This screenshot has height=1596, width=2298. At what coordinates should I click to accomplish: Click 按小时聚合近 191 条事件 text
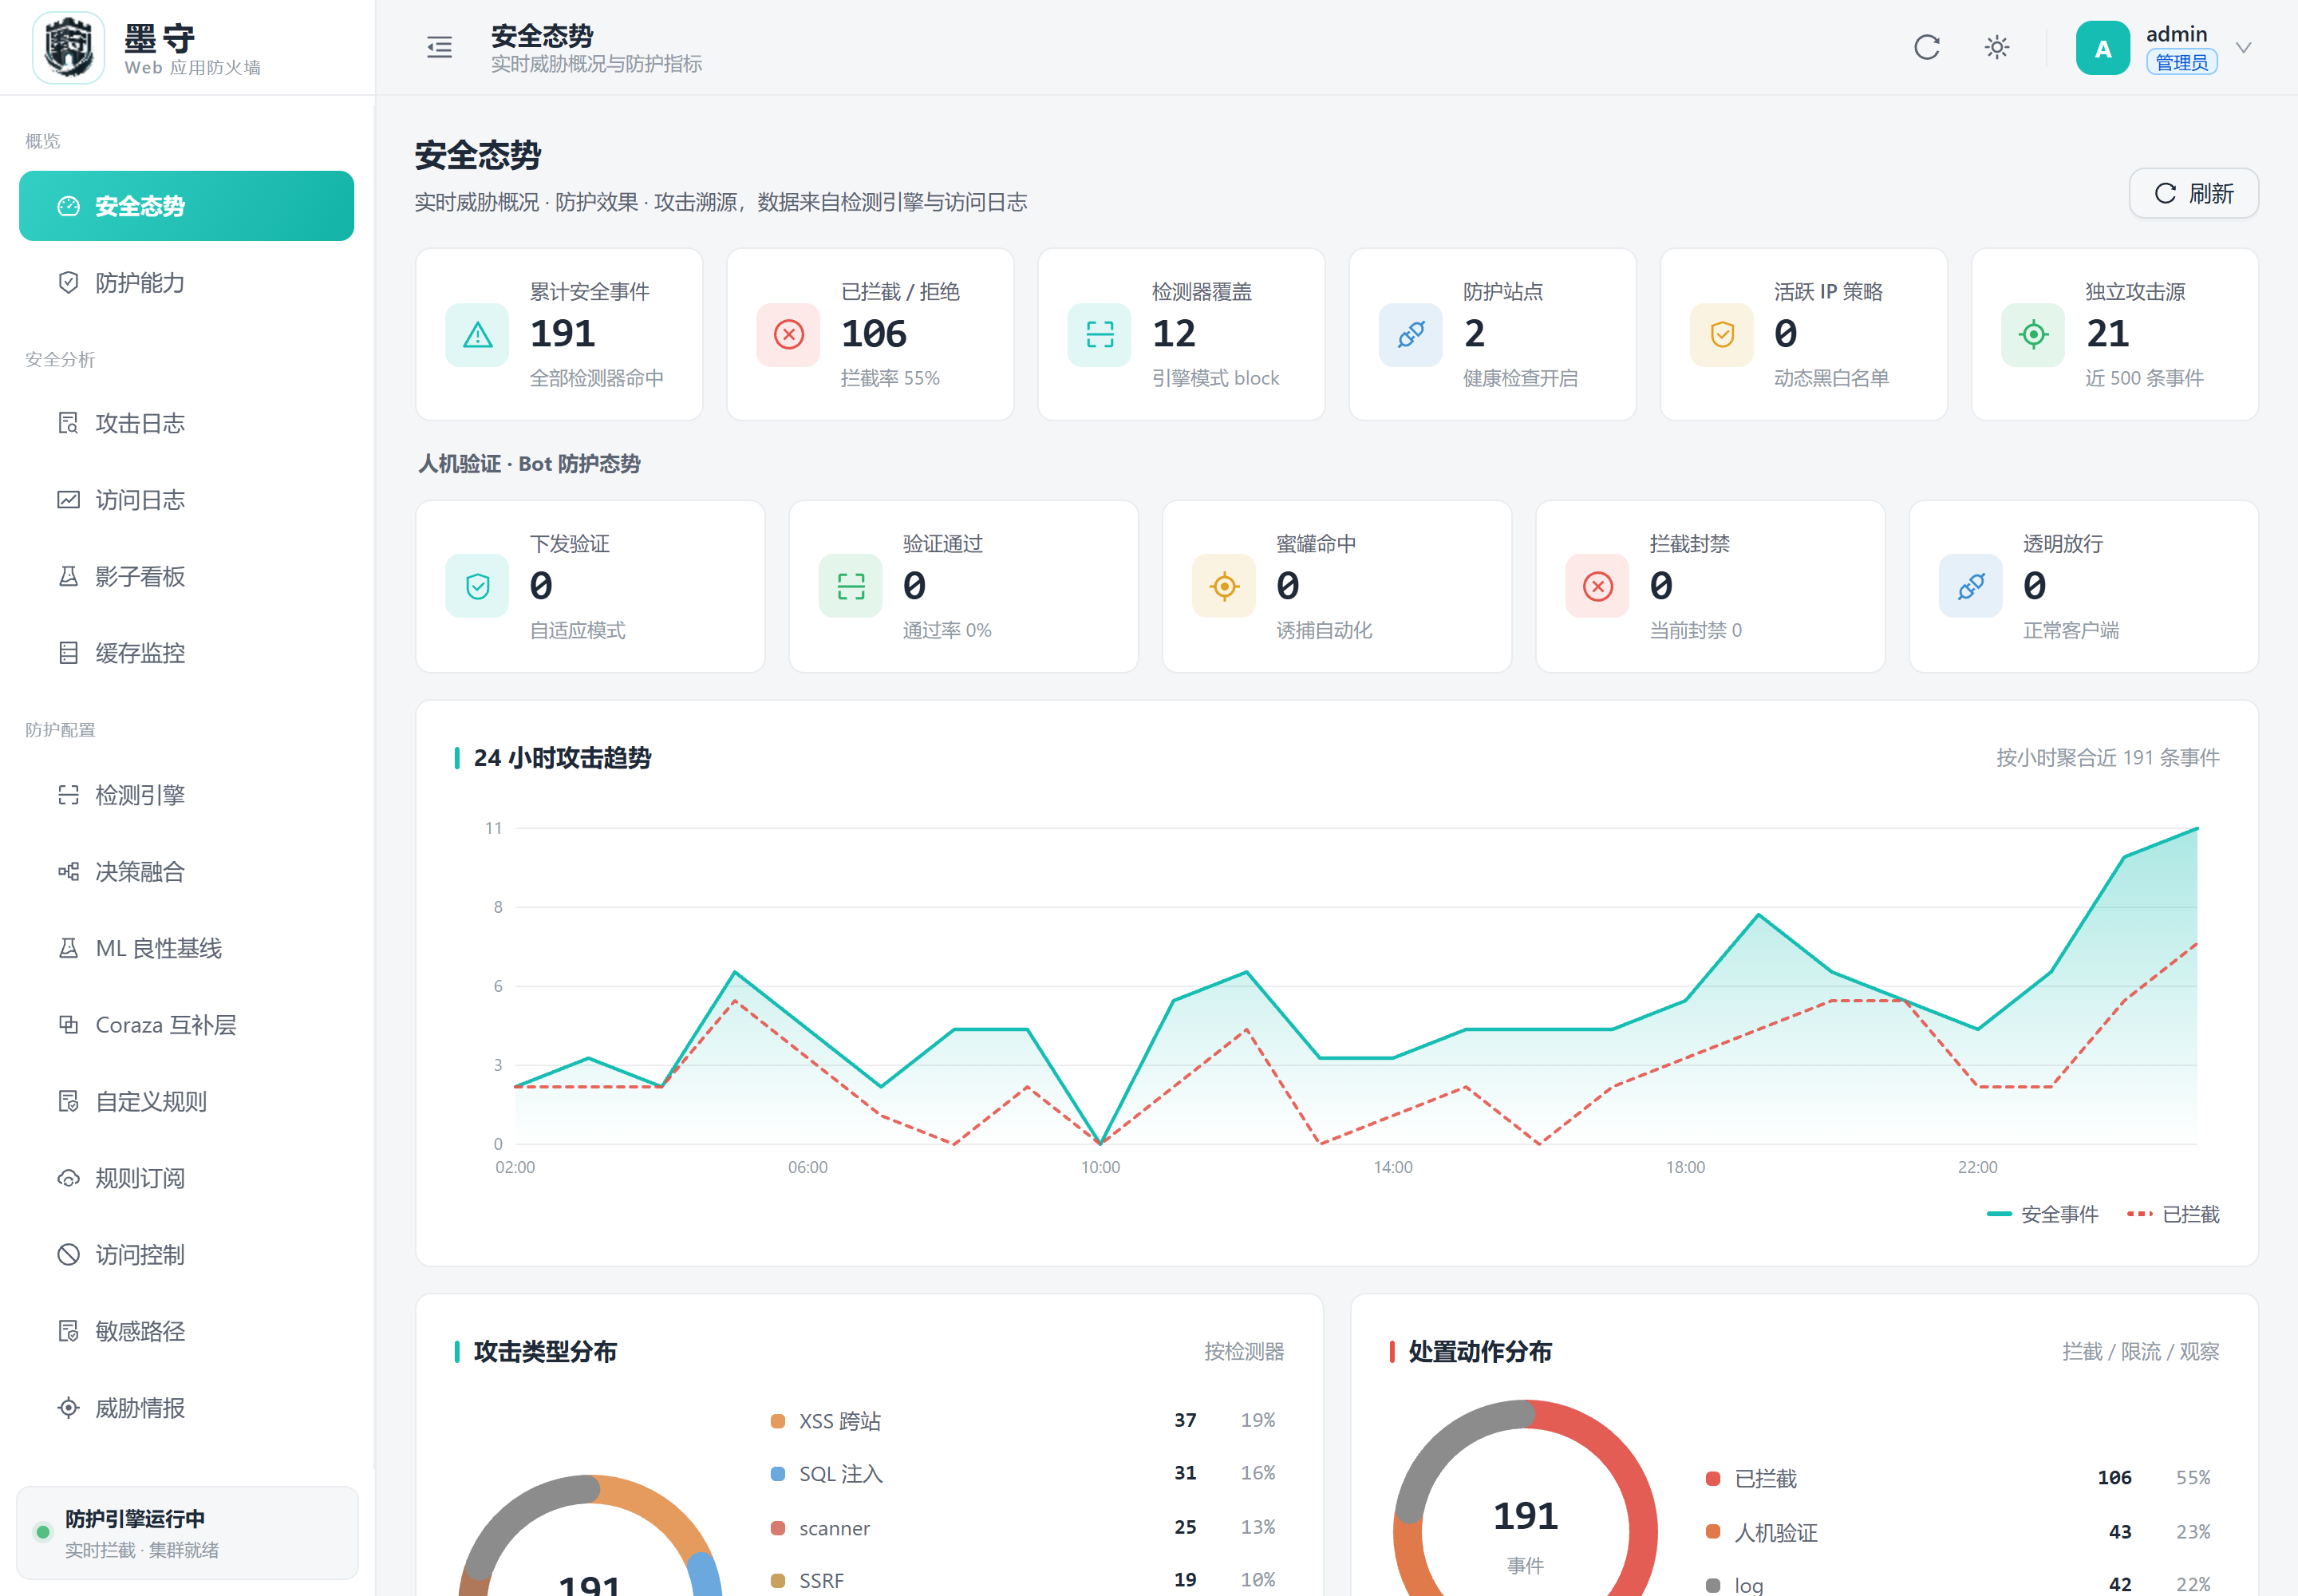click(2107, 758)
